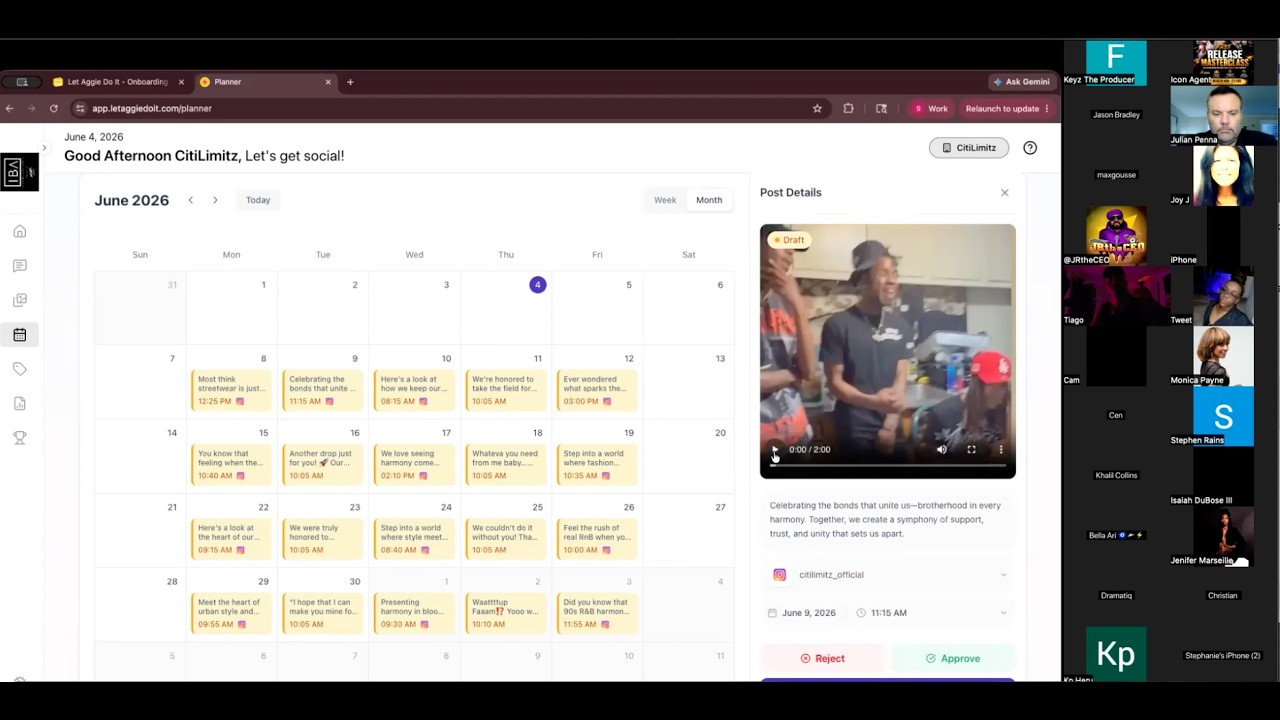Open June 29 post Meet the heart

pyautogui.click(x=231, y=613)
